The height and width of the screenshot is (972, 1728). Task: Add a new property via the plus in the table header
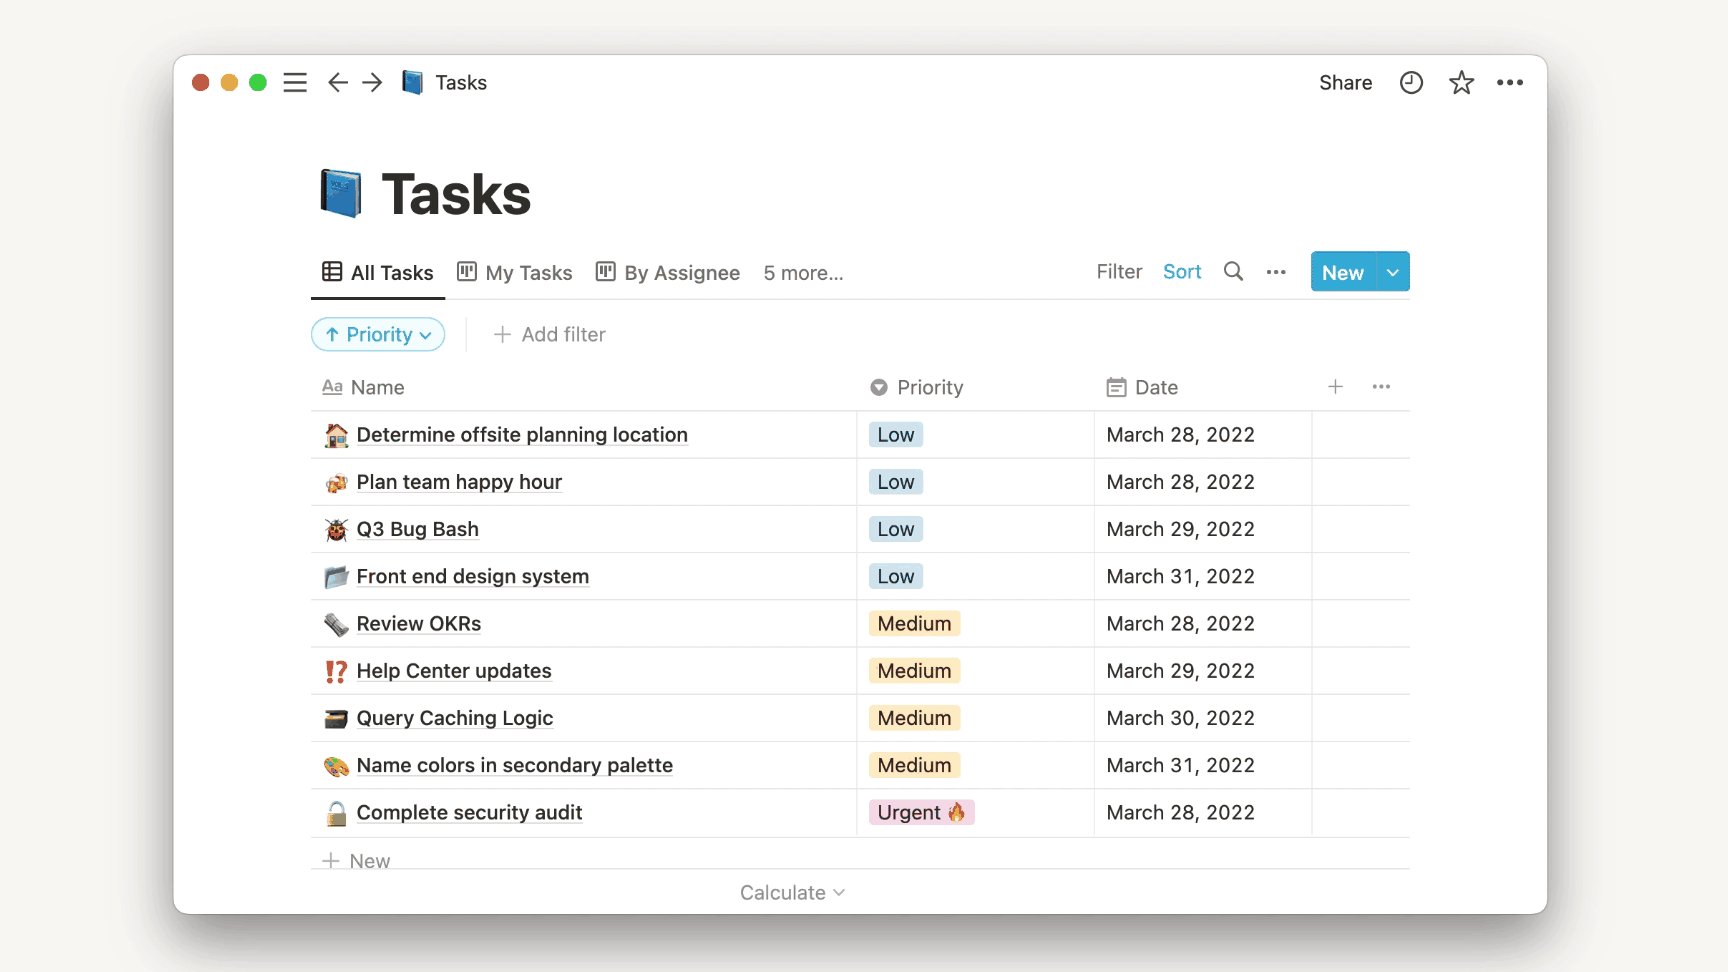pyautogui.click(x=1335, y=386)
